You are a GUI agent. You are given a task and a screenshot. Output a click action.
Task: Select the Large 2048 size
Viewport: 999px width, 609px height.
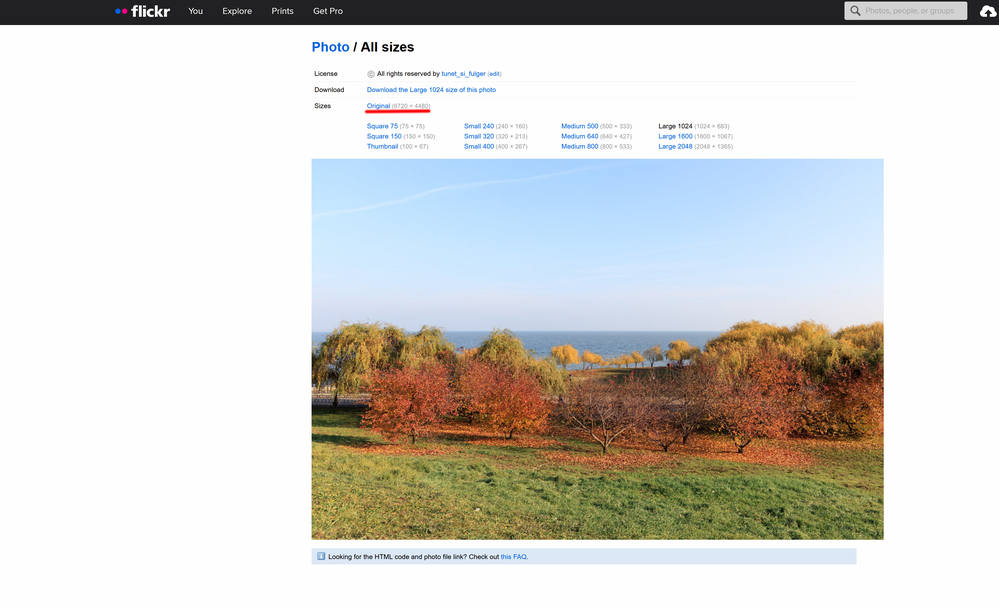pyautogui.click(x=675, y=146)
